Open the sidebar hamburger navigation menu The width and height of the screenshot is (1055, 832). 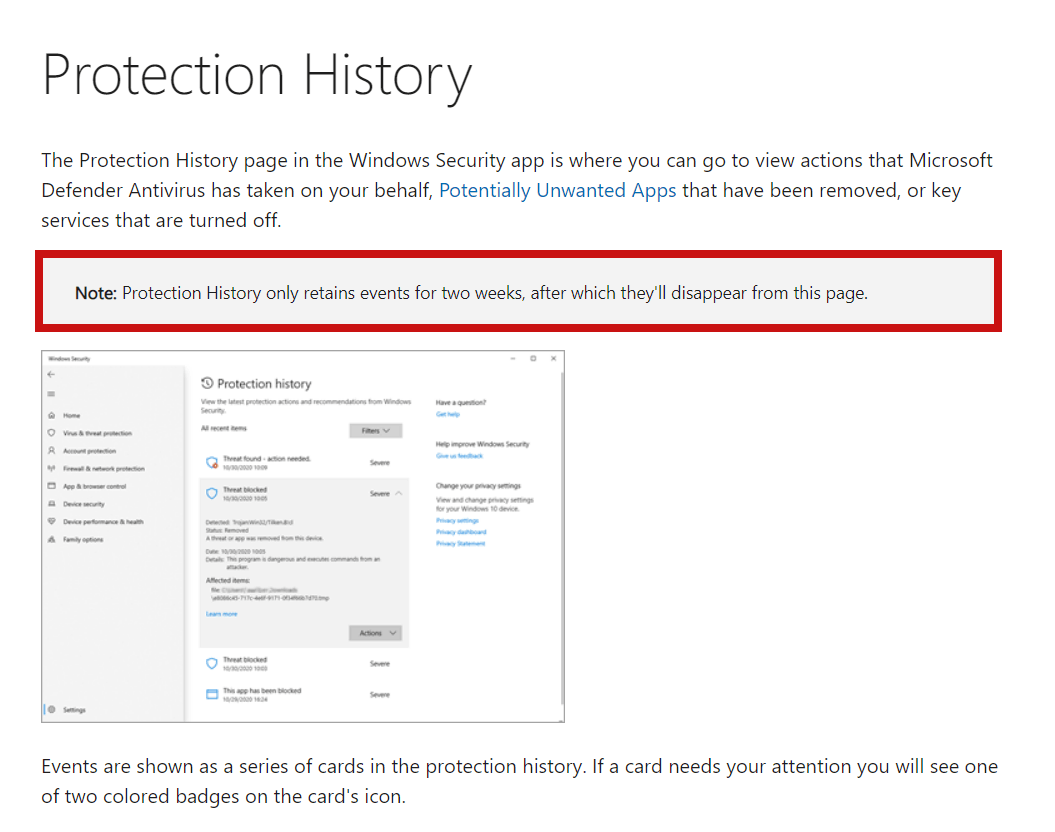click(50, 393)
